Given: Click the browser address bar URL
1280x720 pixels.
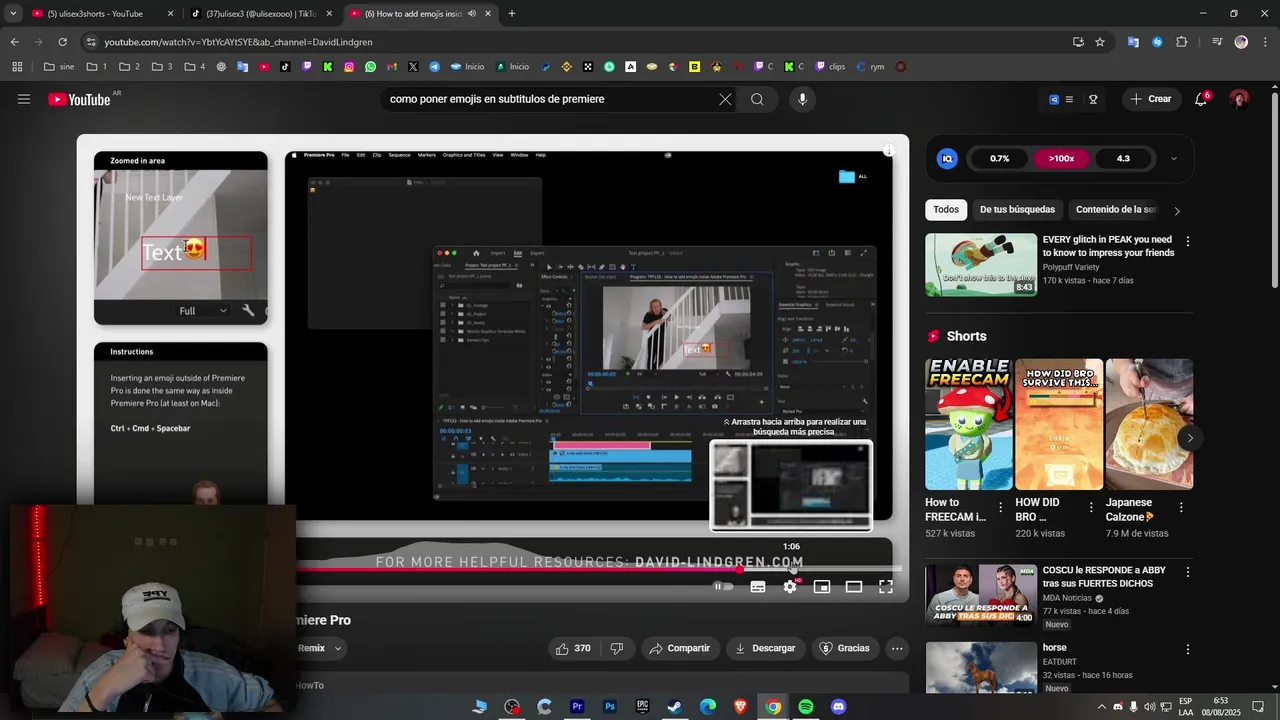Looking at the screenshot, I should [x=238, y=42].
